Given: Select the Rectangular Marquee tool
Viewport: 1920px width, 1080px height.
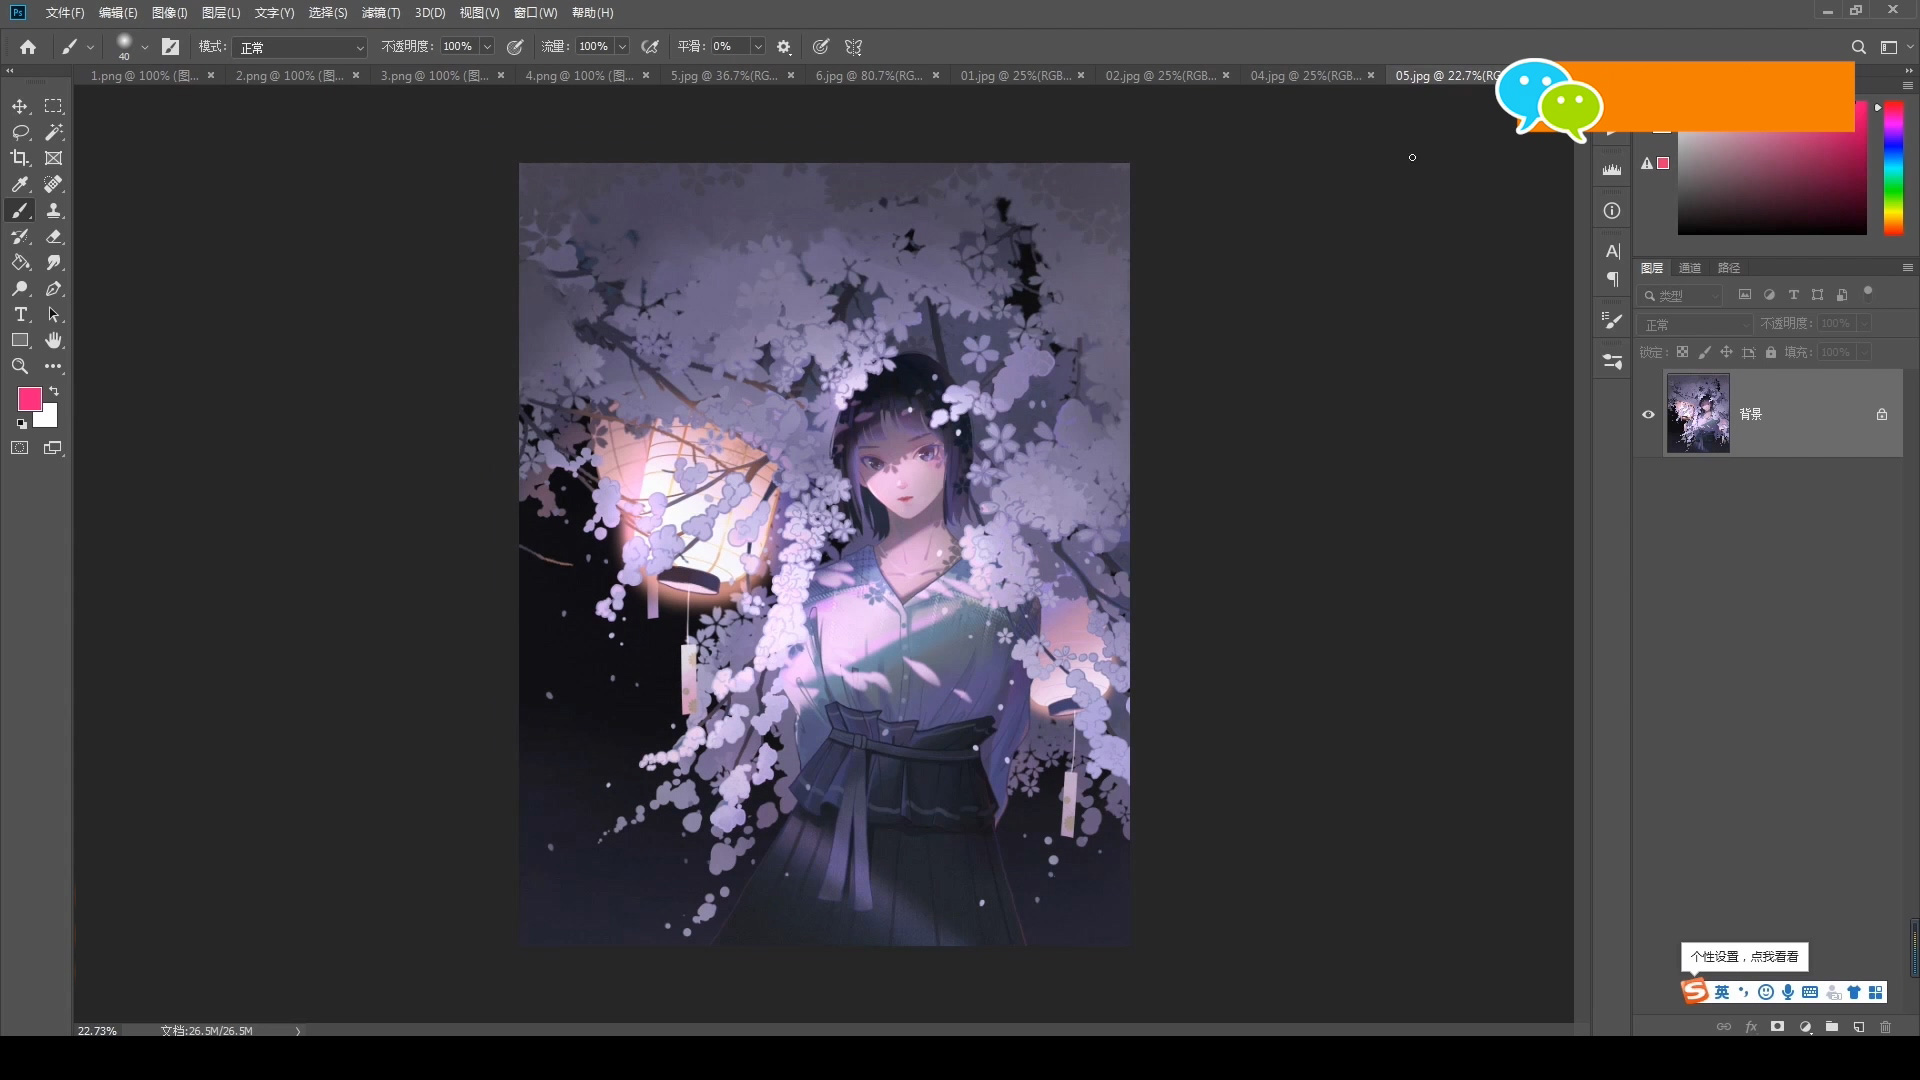Looking at the screenshot, I should pyautogui.click(x=54, y=106).
